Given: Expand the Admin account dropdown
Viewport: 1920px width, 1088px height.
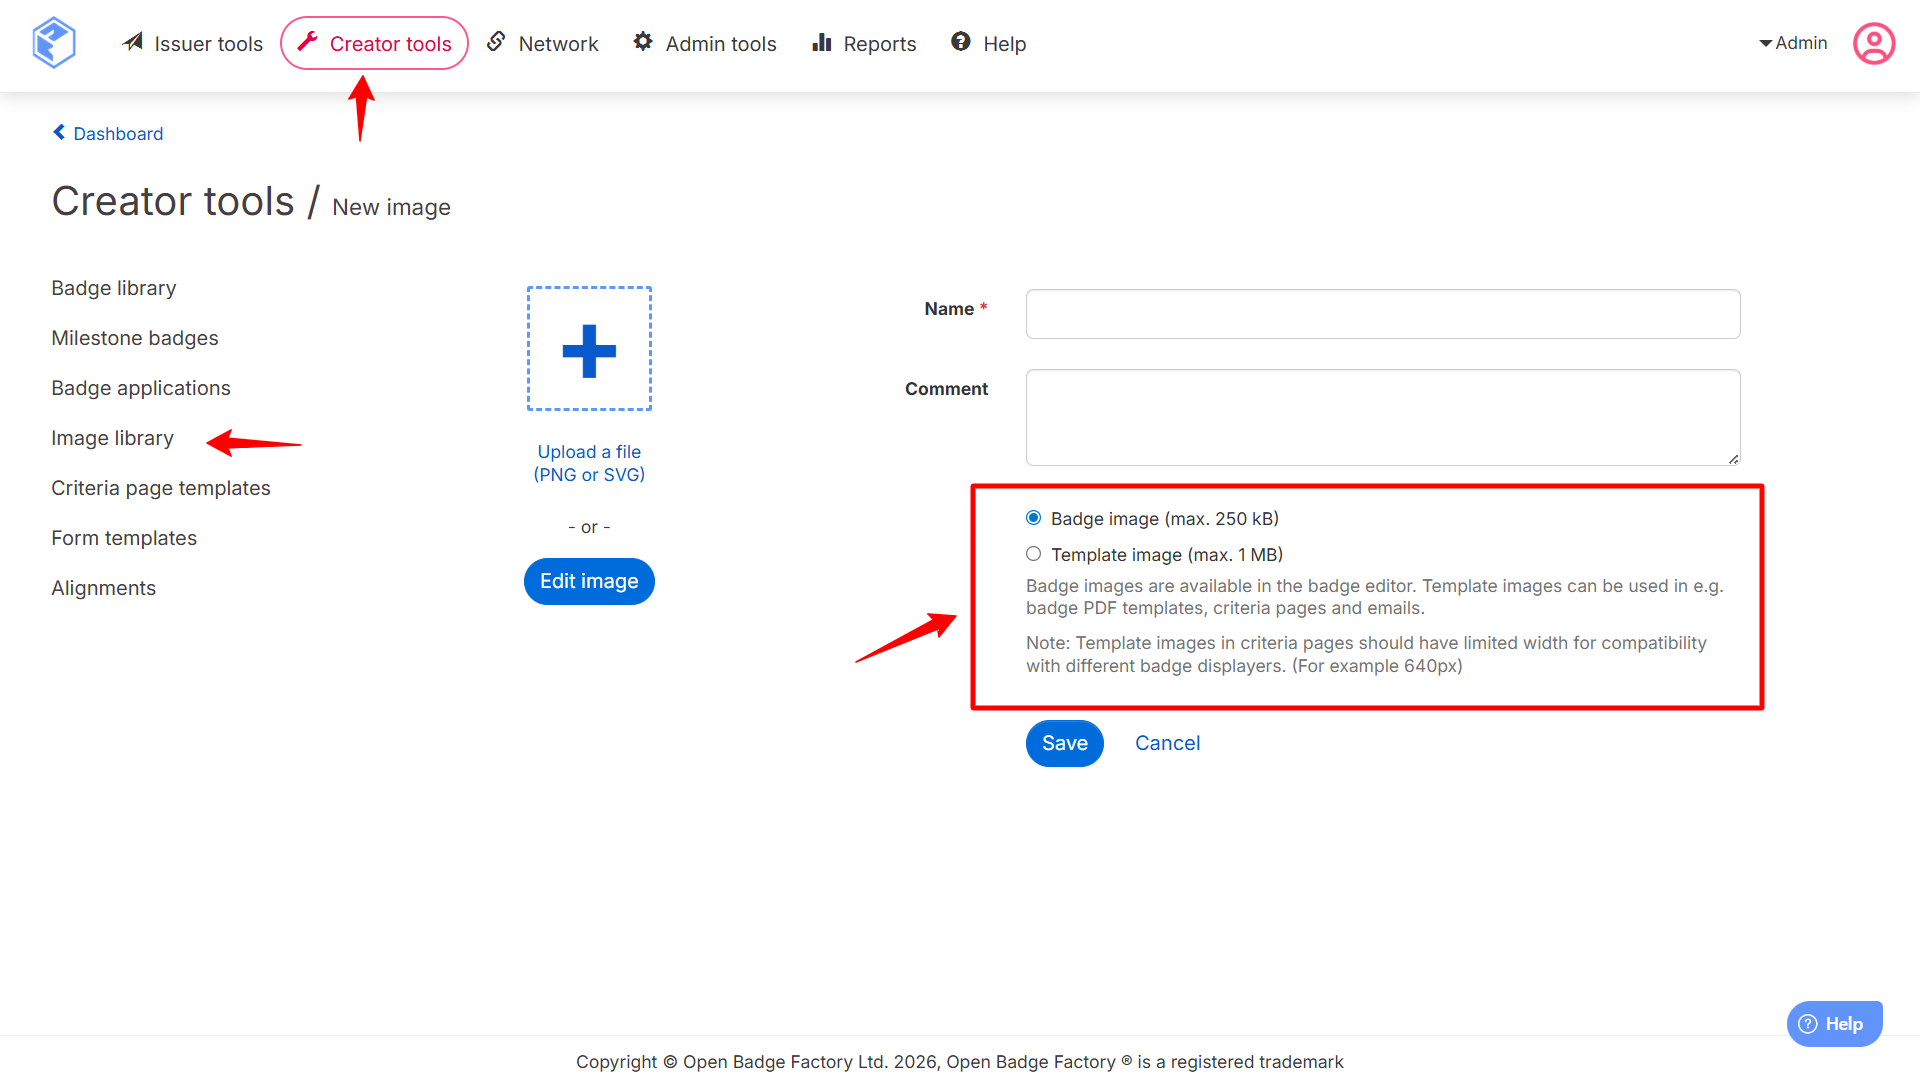Looking at the screenshot, I should (1793, 43).
